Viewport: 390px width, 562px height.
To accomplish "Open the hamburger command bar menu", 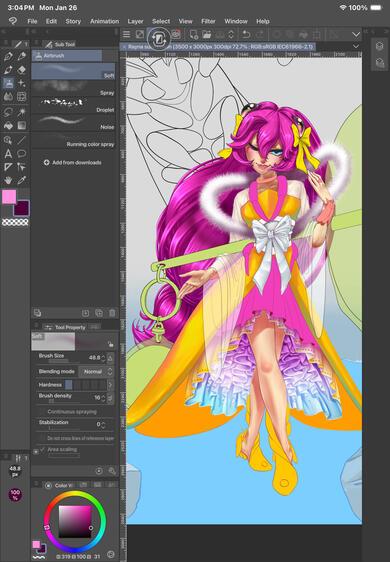I will click(127, 34).
